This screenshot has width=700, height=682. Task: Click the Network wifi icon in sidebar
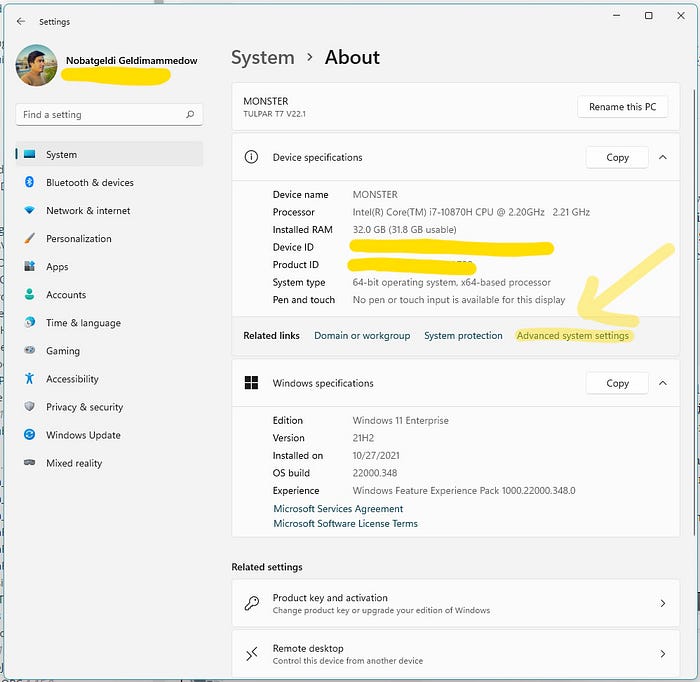pos(29,210)
